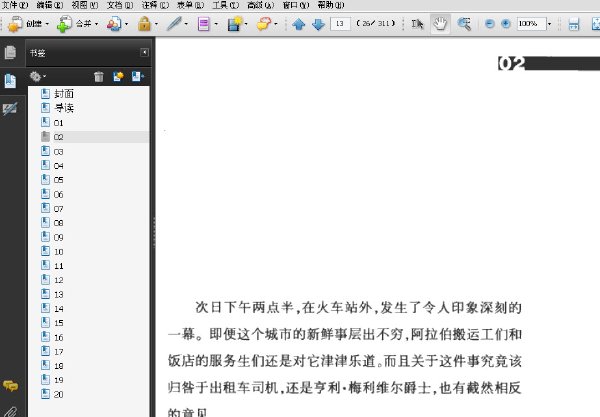The width and height of the screenshot is (600, 417).
Task: Click the Multimedia filmstrip icon
Action: [x=235, y=24]
